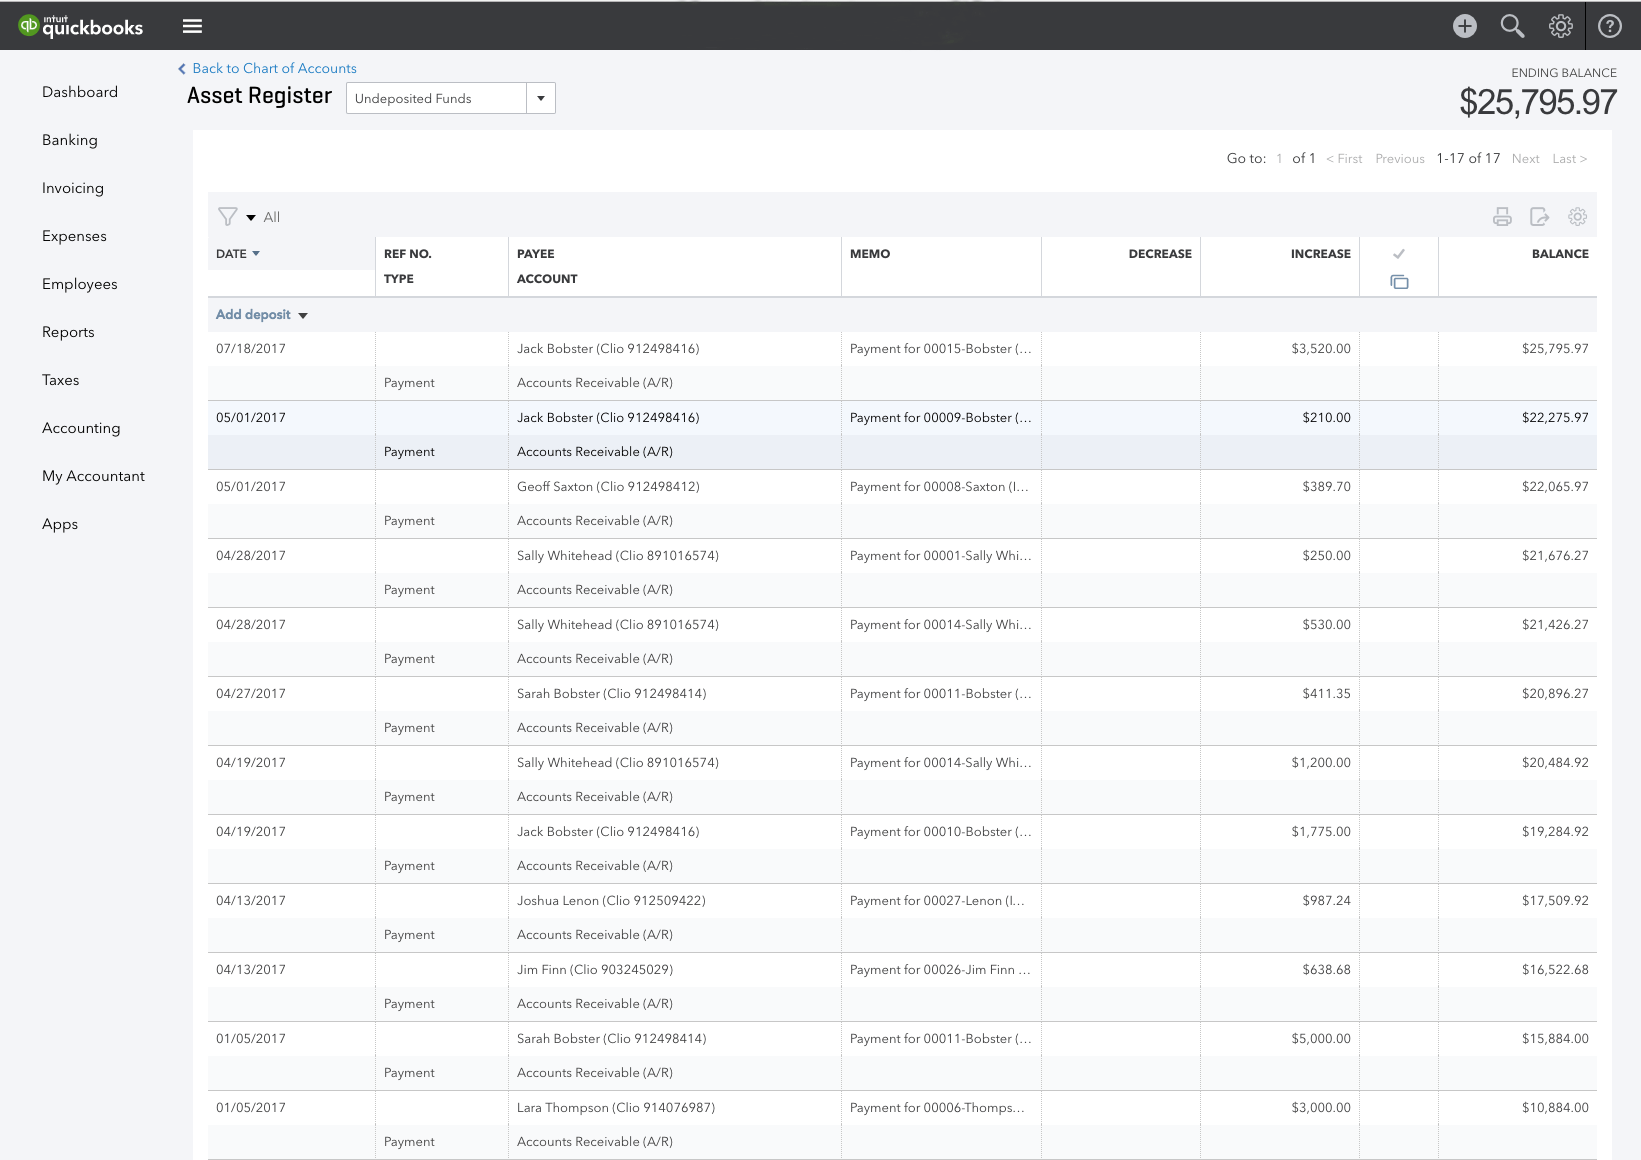Click the Back to Chart of Accounts link
The width and height of the screenshot is (1641, 1160).
click(x=274, y=68)
